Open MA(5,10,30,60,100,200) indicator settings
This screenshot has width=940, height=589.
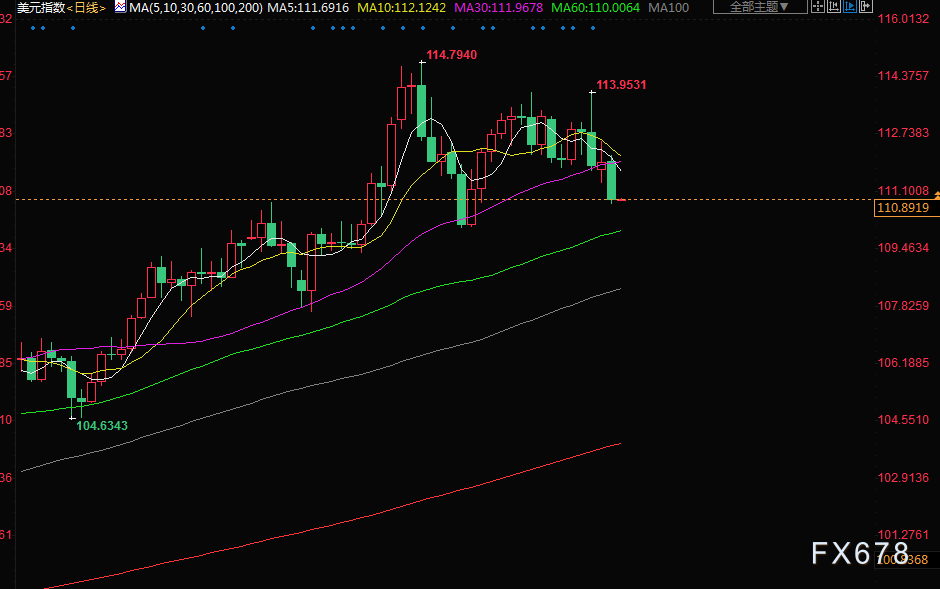(x=194, y=7)
